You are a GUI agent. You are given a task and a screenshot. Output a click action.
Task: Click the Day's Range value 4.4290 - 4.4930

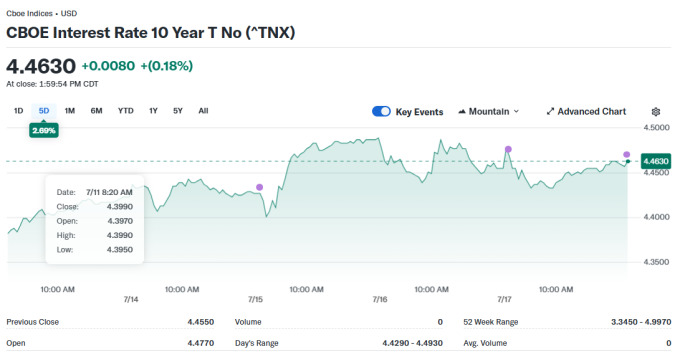click(x=412, y=343)
